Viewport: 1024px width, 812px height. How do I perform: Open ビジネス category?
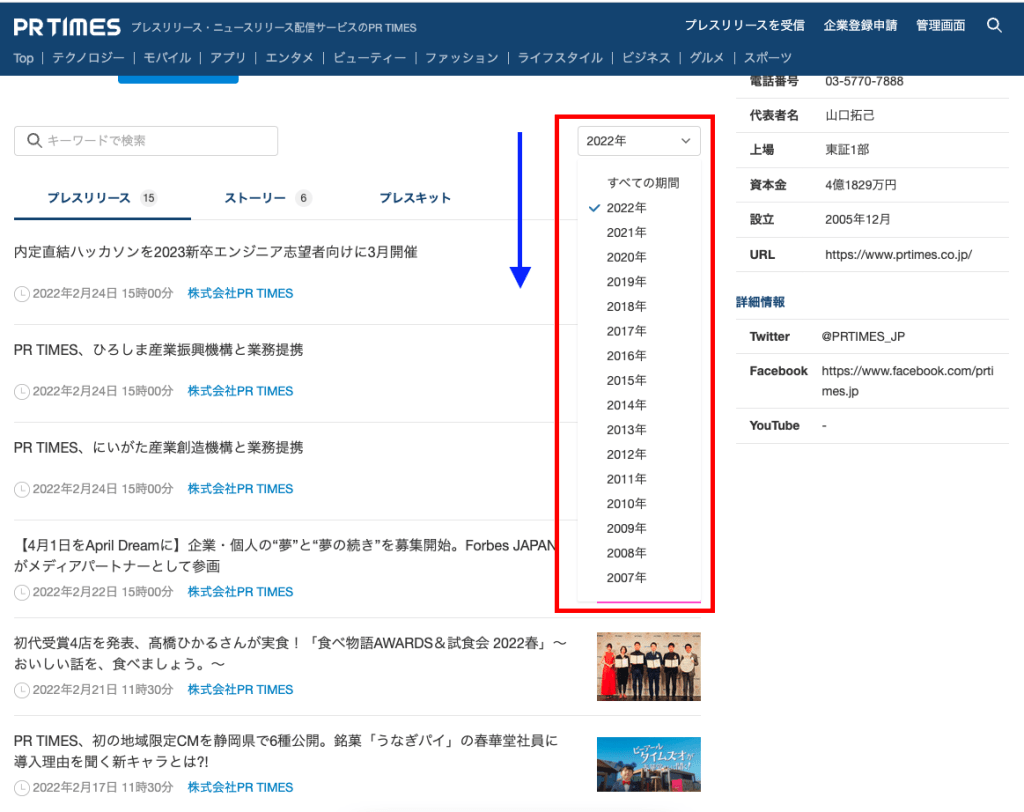pyautogui.click(x=646, y=58)
